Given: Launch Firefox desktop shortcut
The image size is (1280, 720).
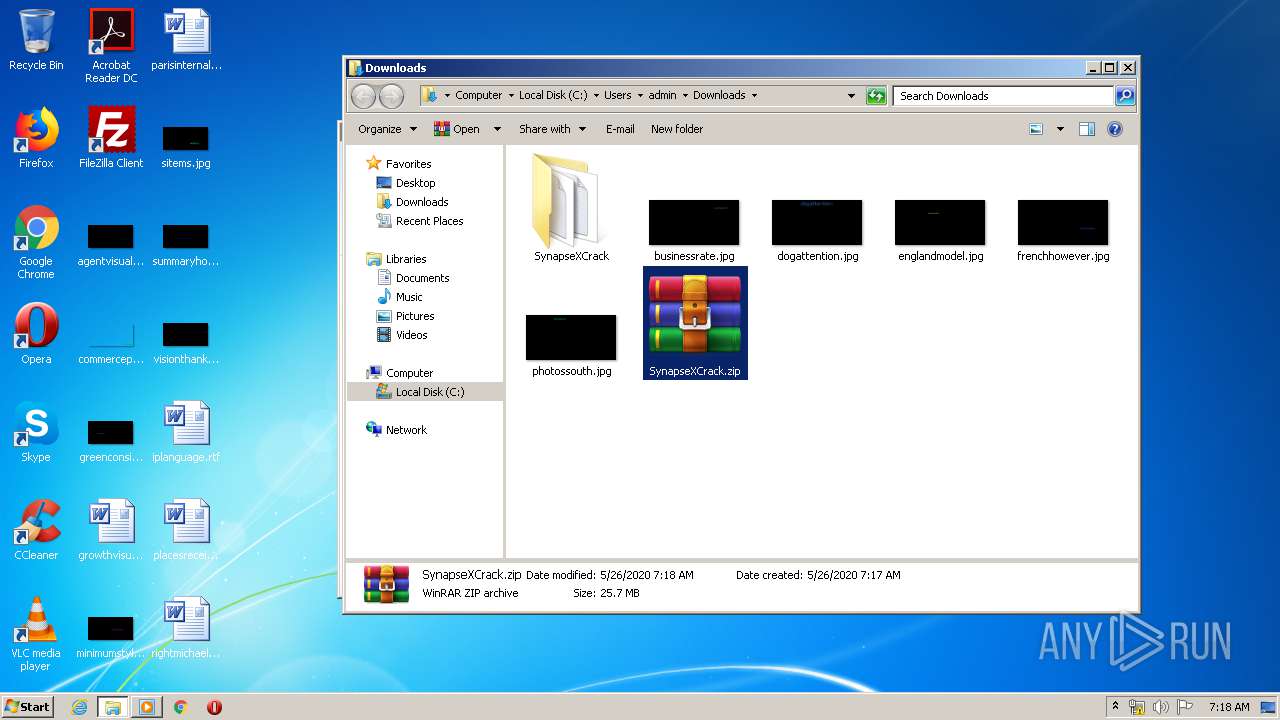Looking at the screenshot, I should (x=36, y=138).
